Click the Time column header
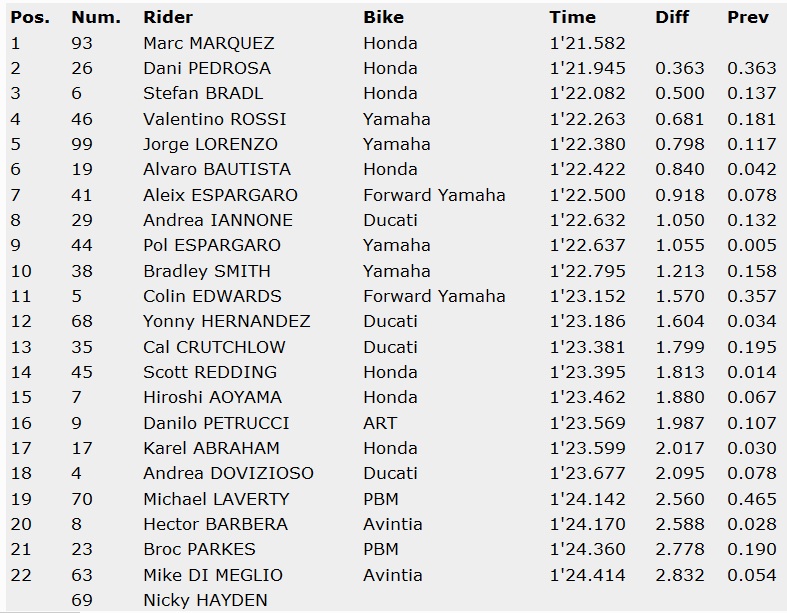Screen dimensions: 787x613 [x=572, y=17]
